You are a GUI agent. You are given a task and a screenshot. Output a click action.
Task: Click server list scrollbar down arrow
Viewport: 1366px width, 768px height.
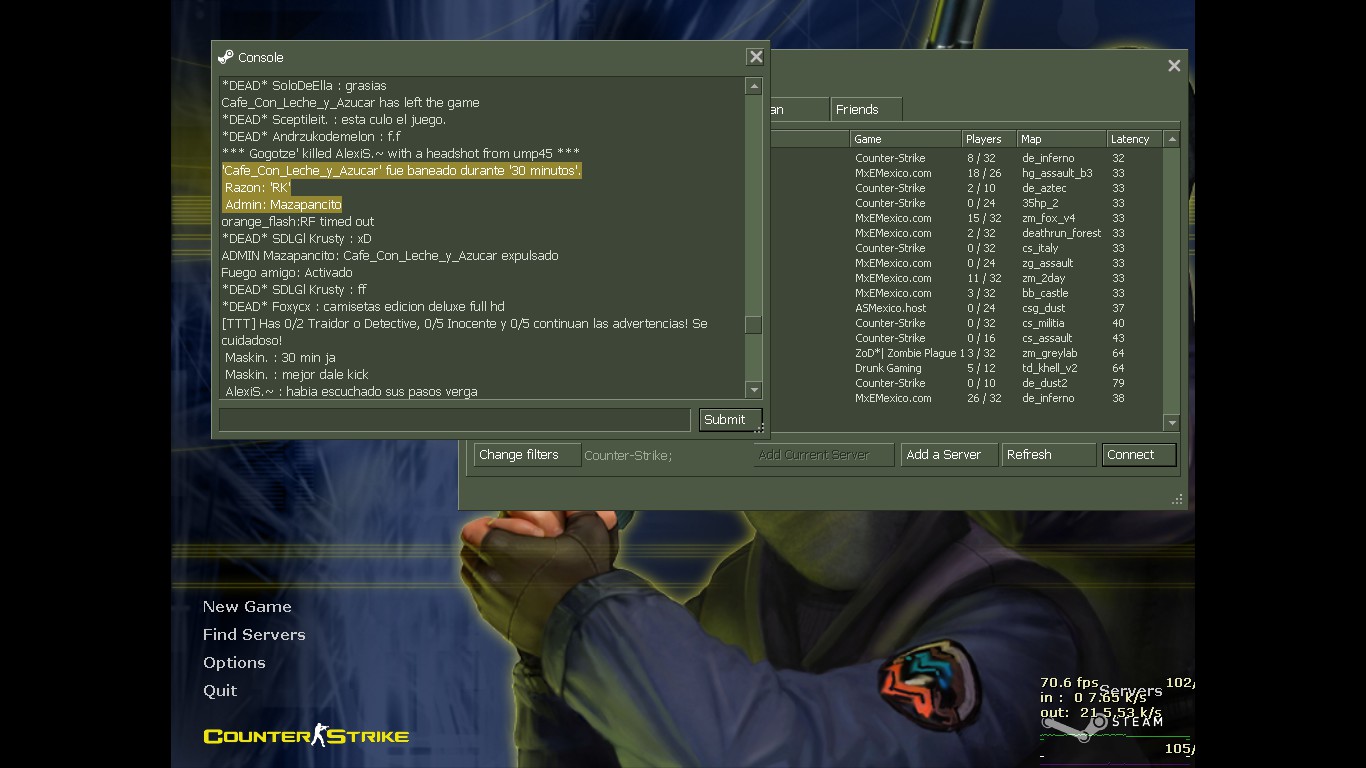pos(1172,423)
